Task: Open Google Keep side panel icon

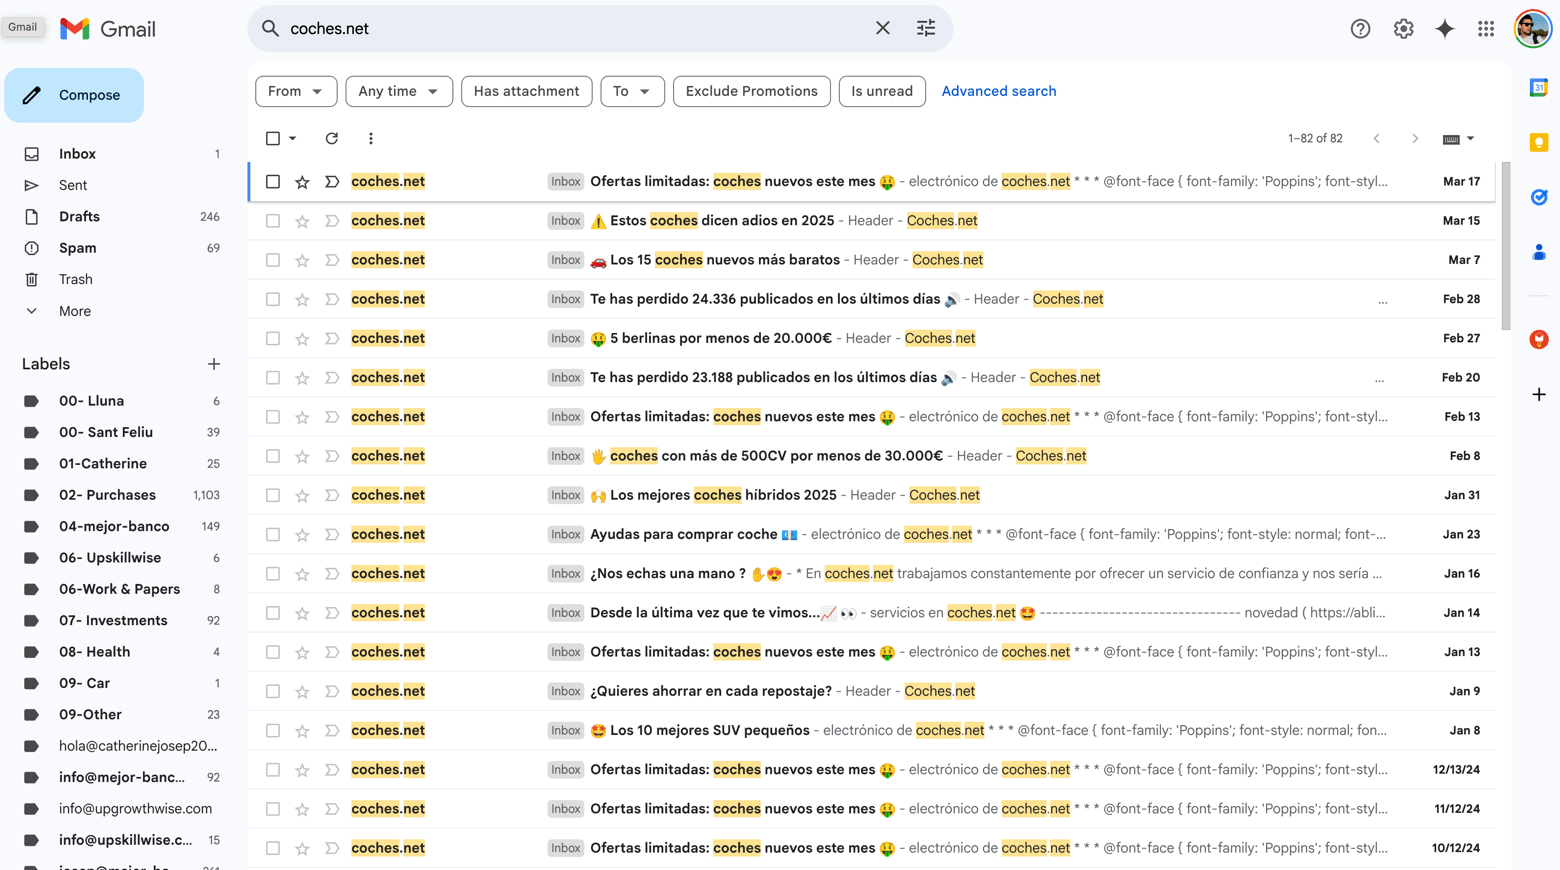Action: [x=1539, y=143]
